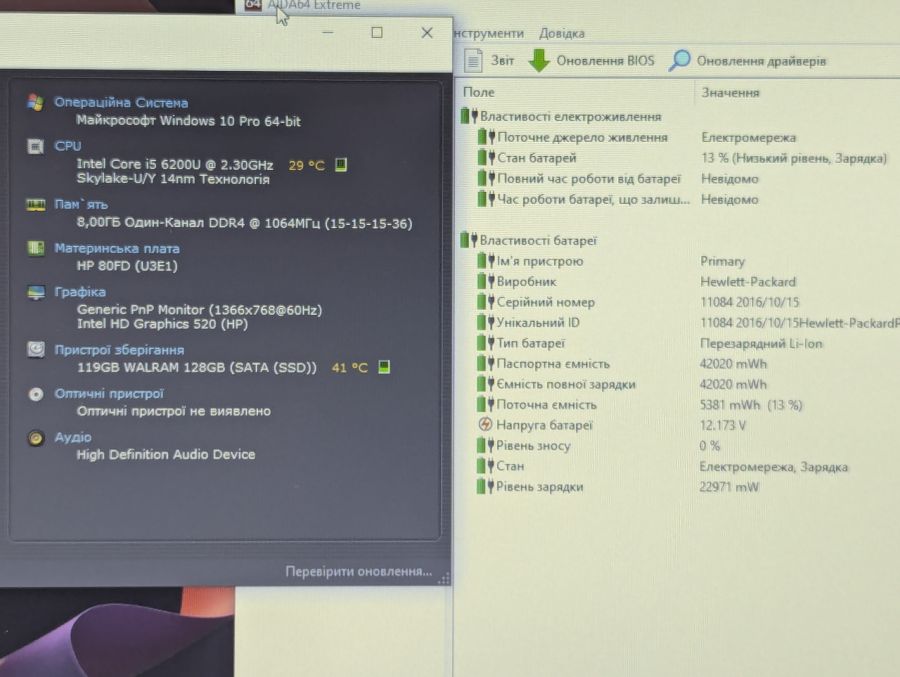
Task: Click the Перевірити оновлення link
Action: (x=359, y=571)
